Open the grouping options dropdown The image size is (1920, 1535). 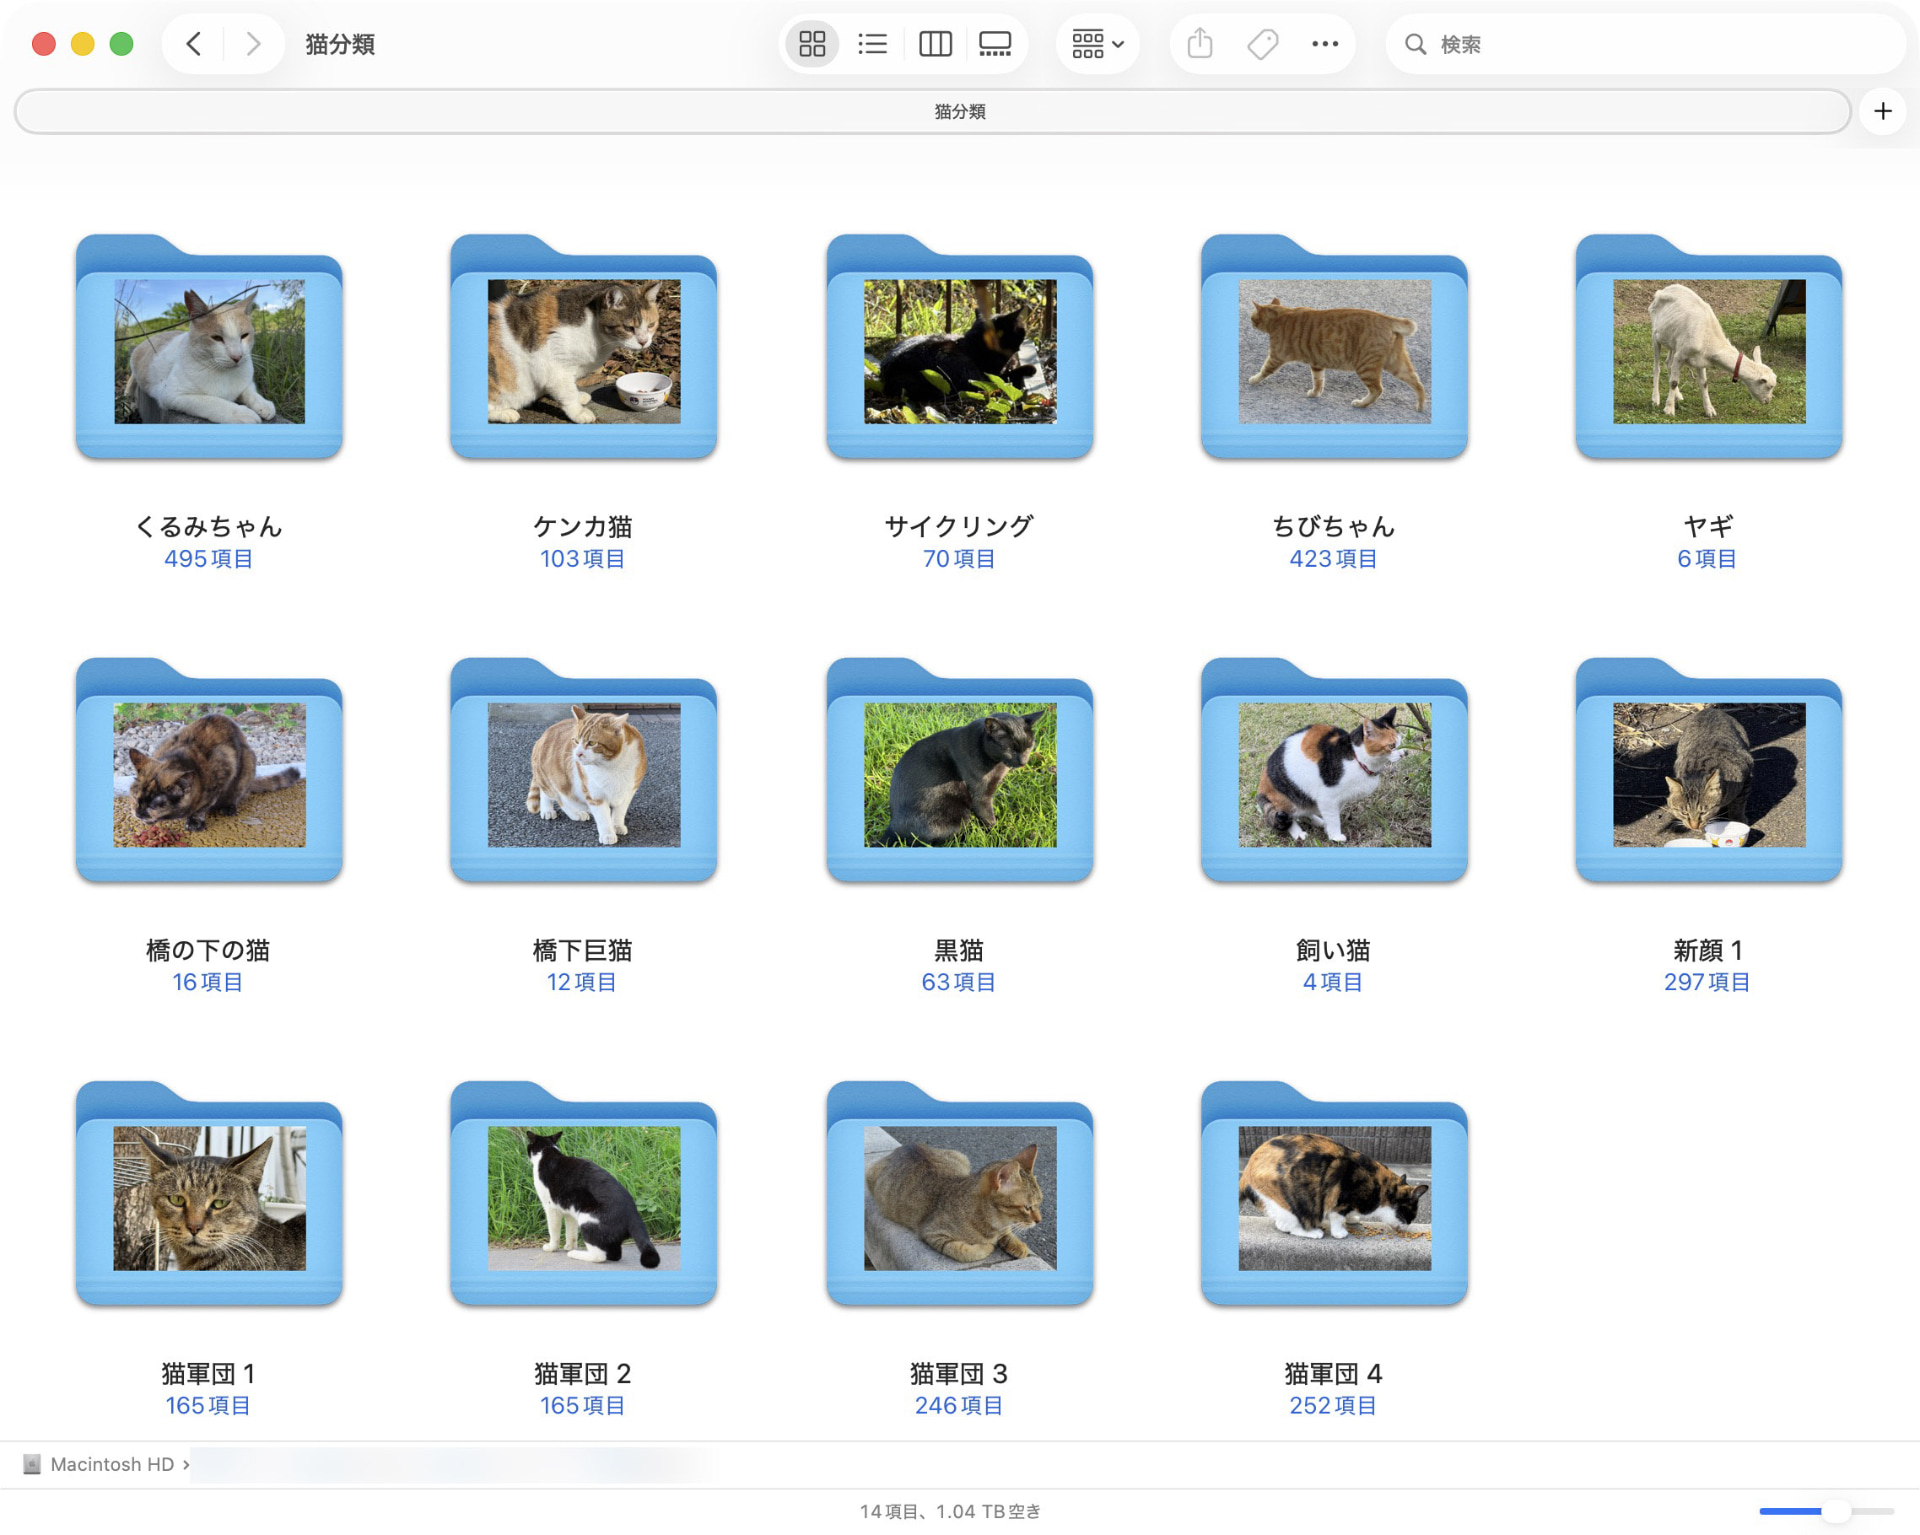click(x=1097, y=44)
